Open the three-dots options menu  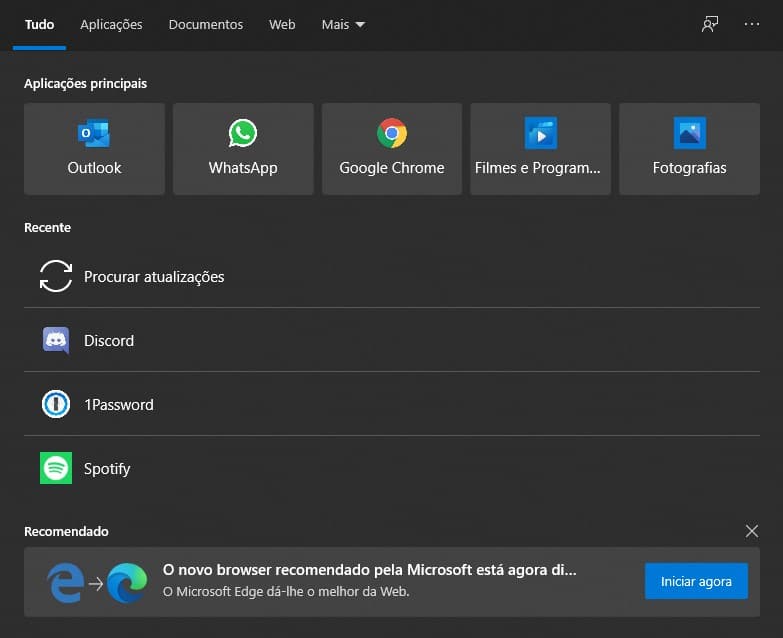pyautogui.click(x=752, y=24)
